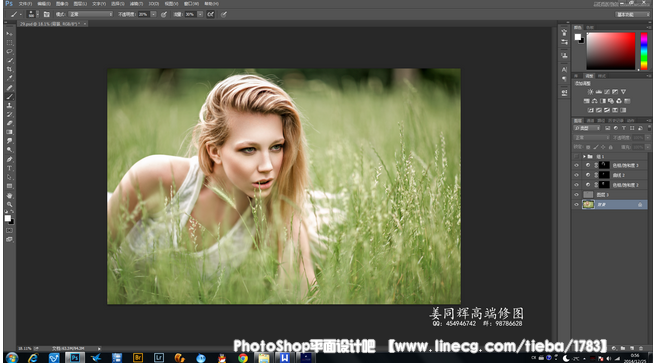Add a Brightness/Contrast adjustment layer

coord(590,92)
